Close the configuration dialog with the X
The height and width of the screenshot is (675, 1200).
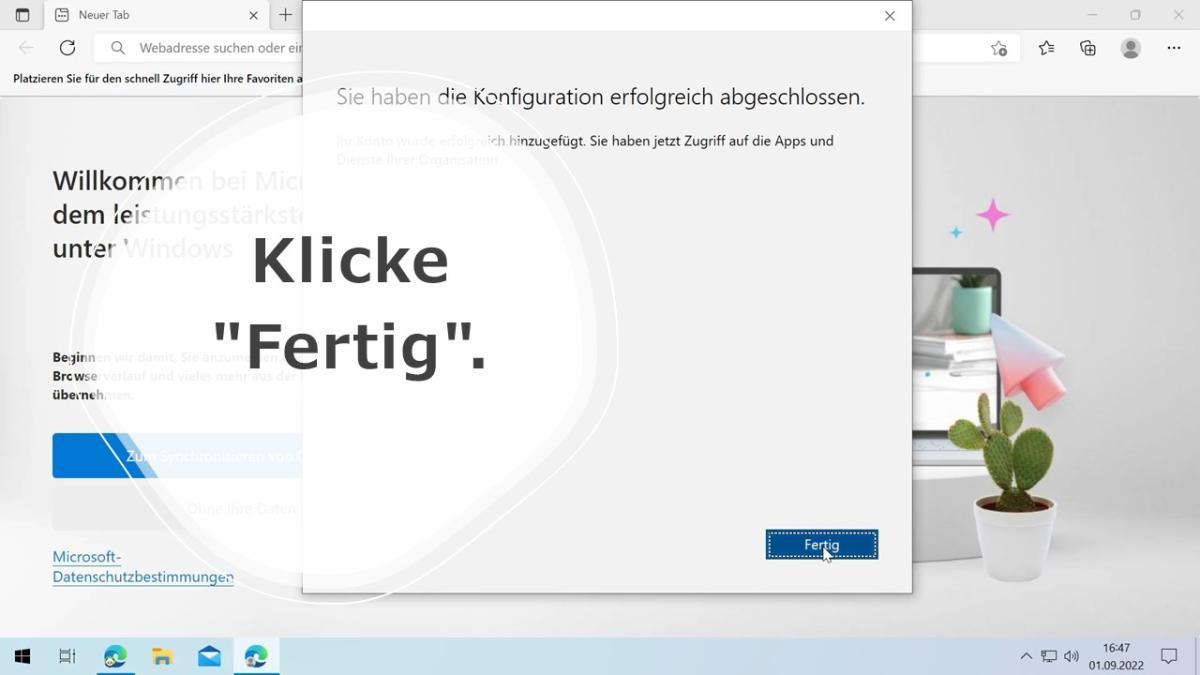[889, 16]
